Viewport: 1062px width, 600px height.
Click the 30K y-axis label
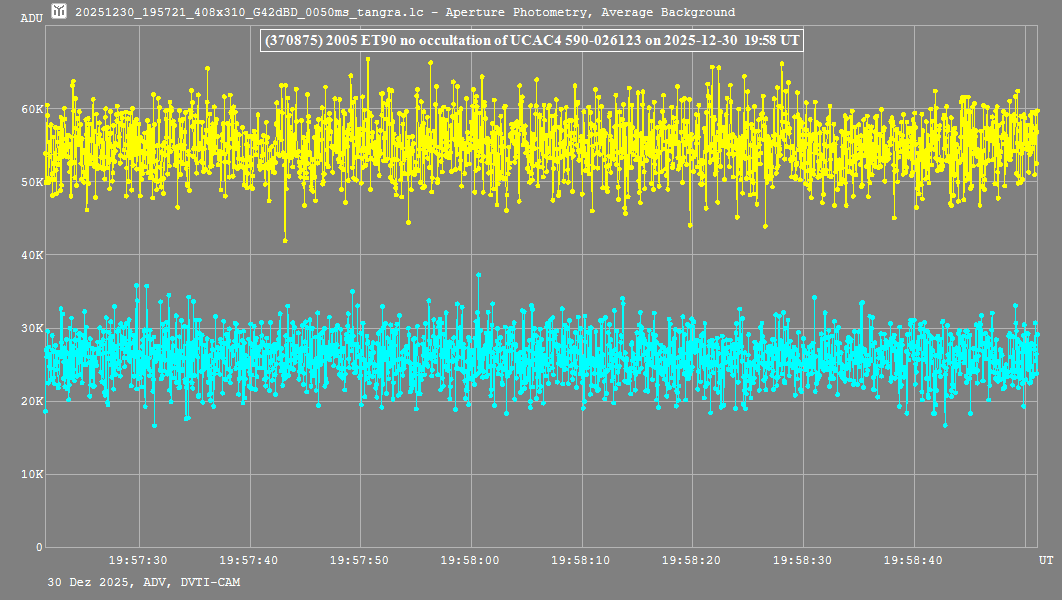pos(31,328)
